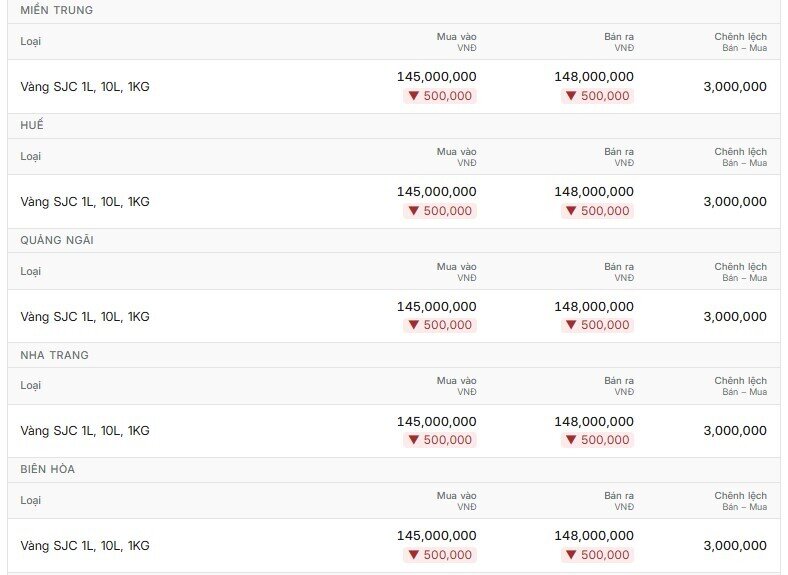Click the Vàng SJC row under MIỀN TRUNG

(394, 87)
